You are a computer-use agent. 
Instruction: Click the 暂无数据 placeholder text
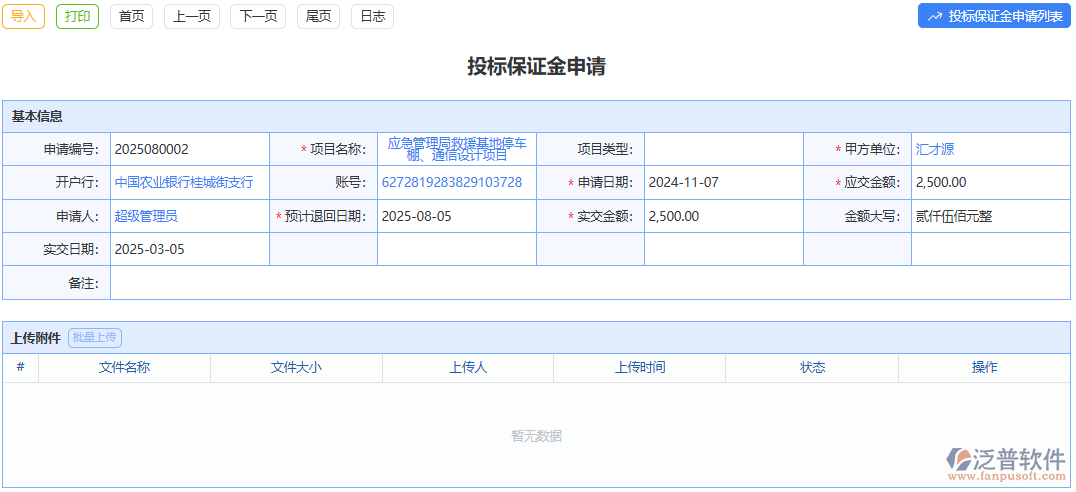537,436
